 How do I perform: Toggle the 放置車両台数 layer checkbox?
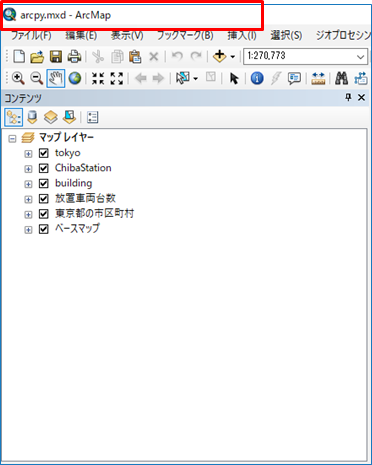point(44,199)
